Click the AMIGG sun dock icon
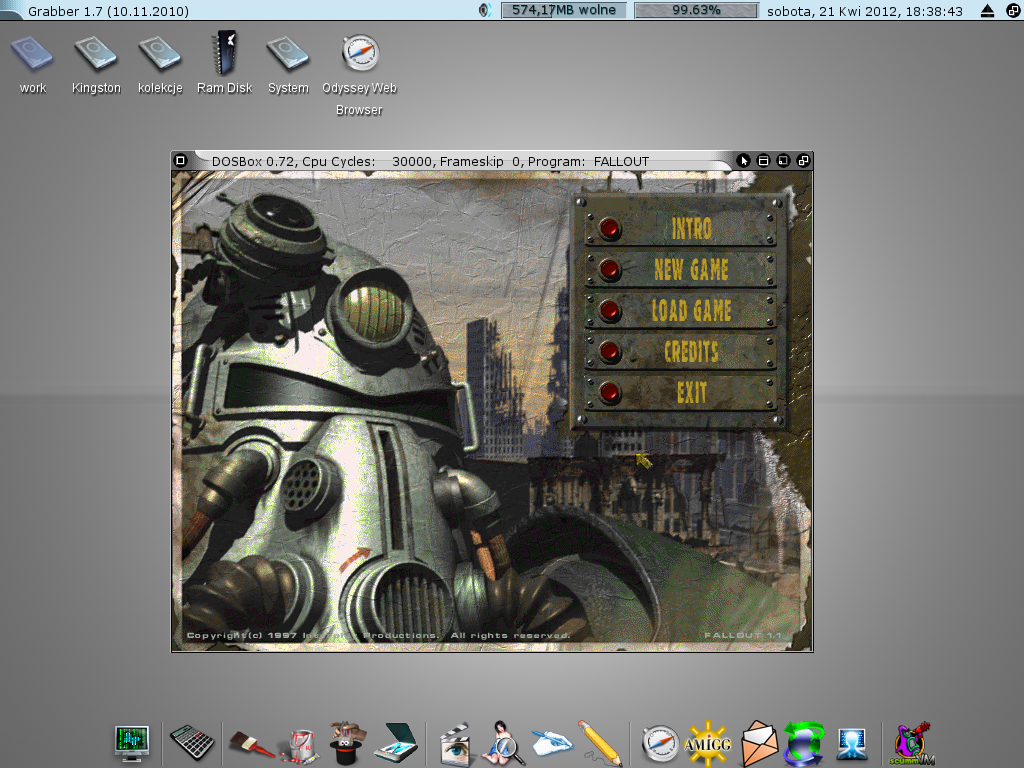 pyautogui.click(x=707, y=743)
